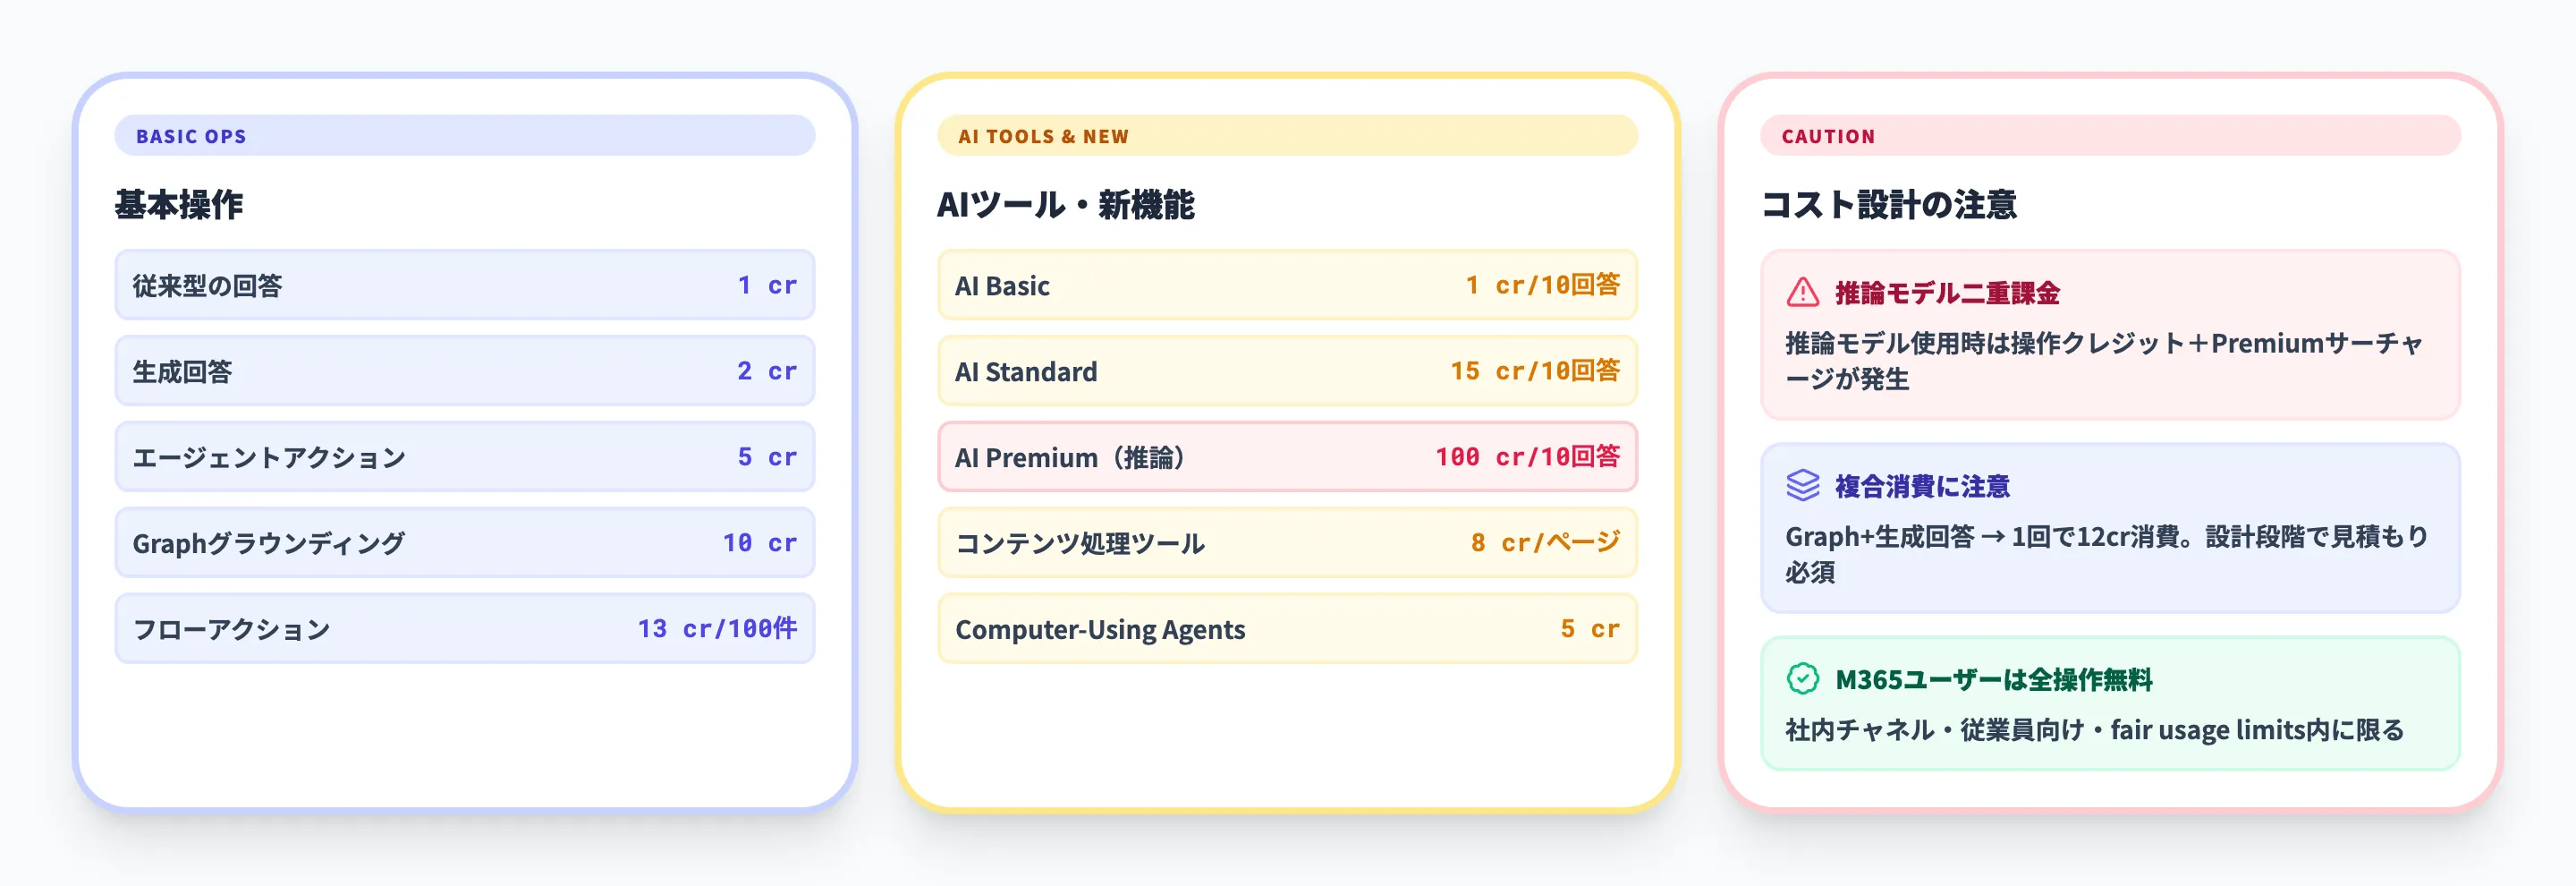Click the M365ユーザーは全操作無料 heading
The image size is (2576, 886).
pos(1993,680)
